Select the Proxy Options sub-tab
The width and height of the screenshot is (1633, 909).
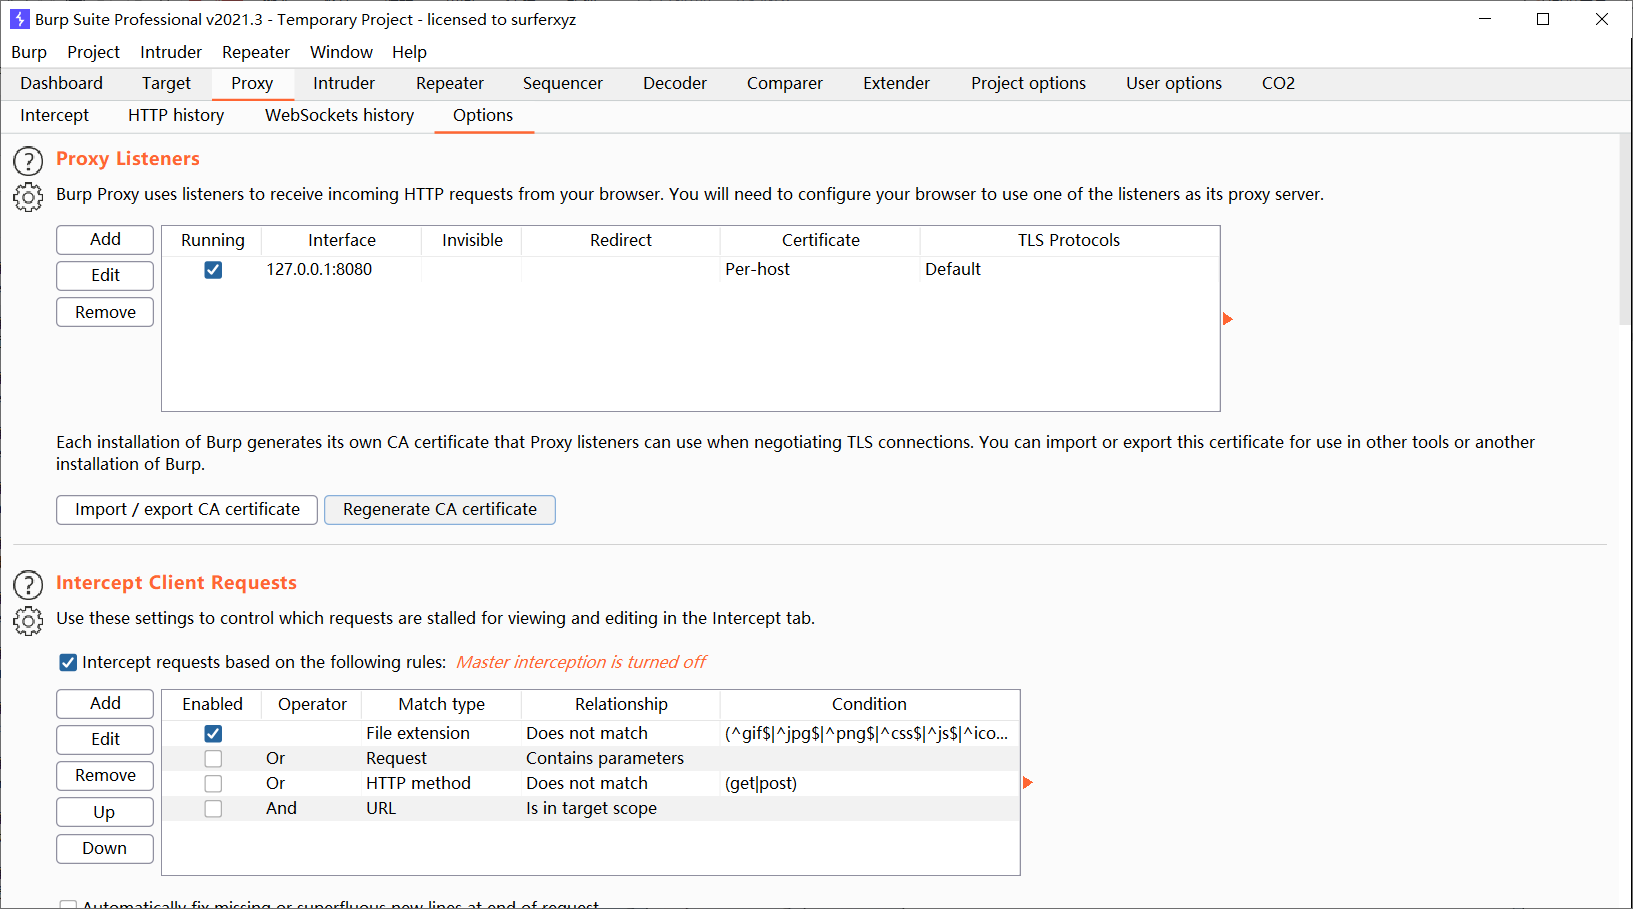point(483,115)
